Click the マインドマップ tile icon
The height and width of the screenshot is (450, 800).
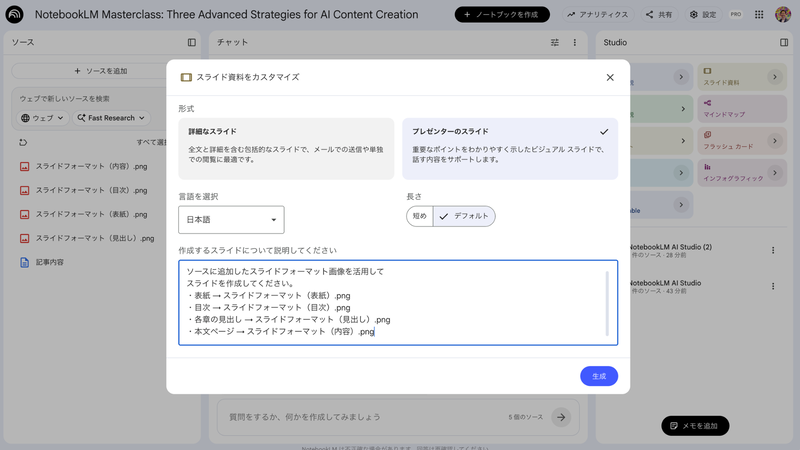[x=708, y=103]
